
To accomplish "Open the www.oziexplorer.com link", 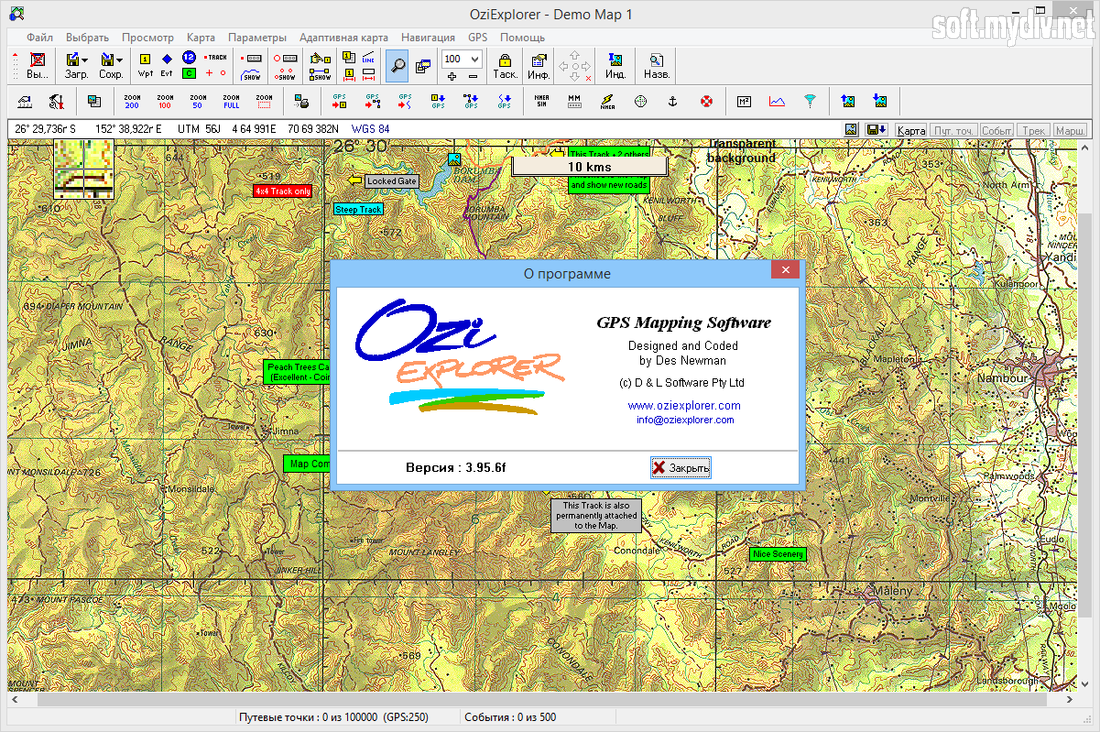I will tap(684, 406).
